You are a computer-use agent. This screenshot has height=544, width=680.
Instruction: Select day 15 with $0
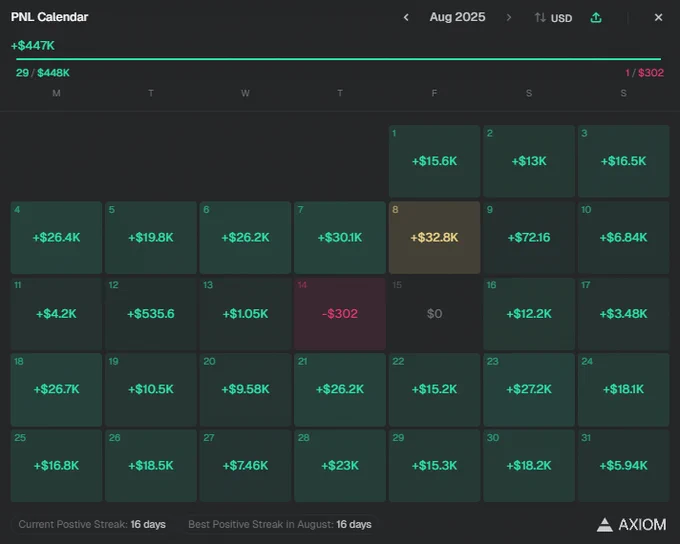[434, 314]
